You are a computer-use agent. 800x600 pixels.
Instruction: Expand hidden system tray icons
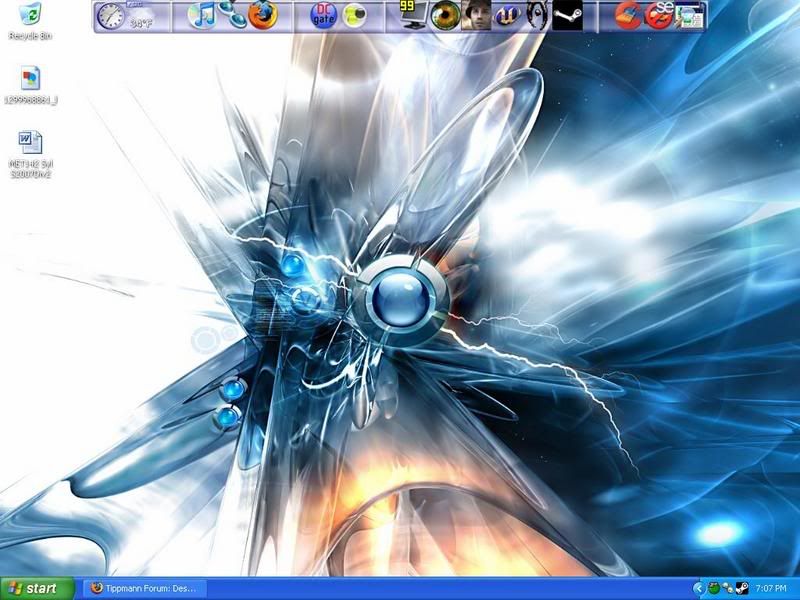click(698, 588)
